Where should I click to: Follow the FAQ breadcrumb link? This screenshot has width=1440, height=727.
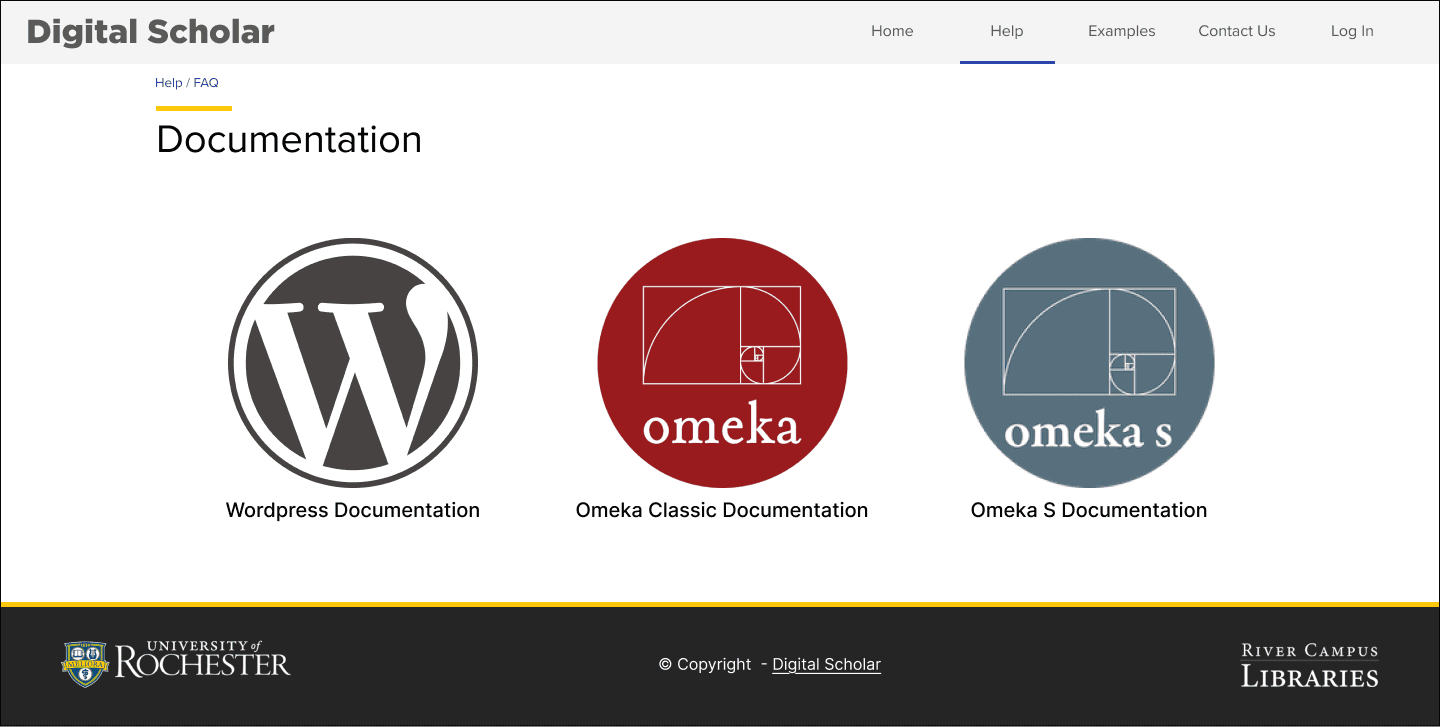click(x=206, y=83)
